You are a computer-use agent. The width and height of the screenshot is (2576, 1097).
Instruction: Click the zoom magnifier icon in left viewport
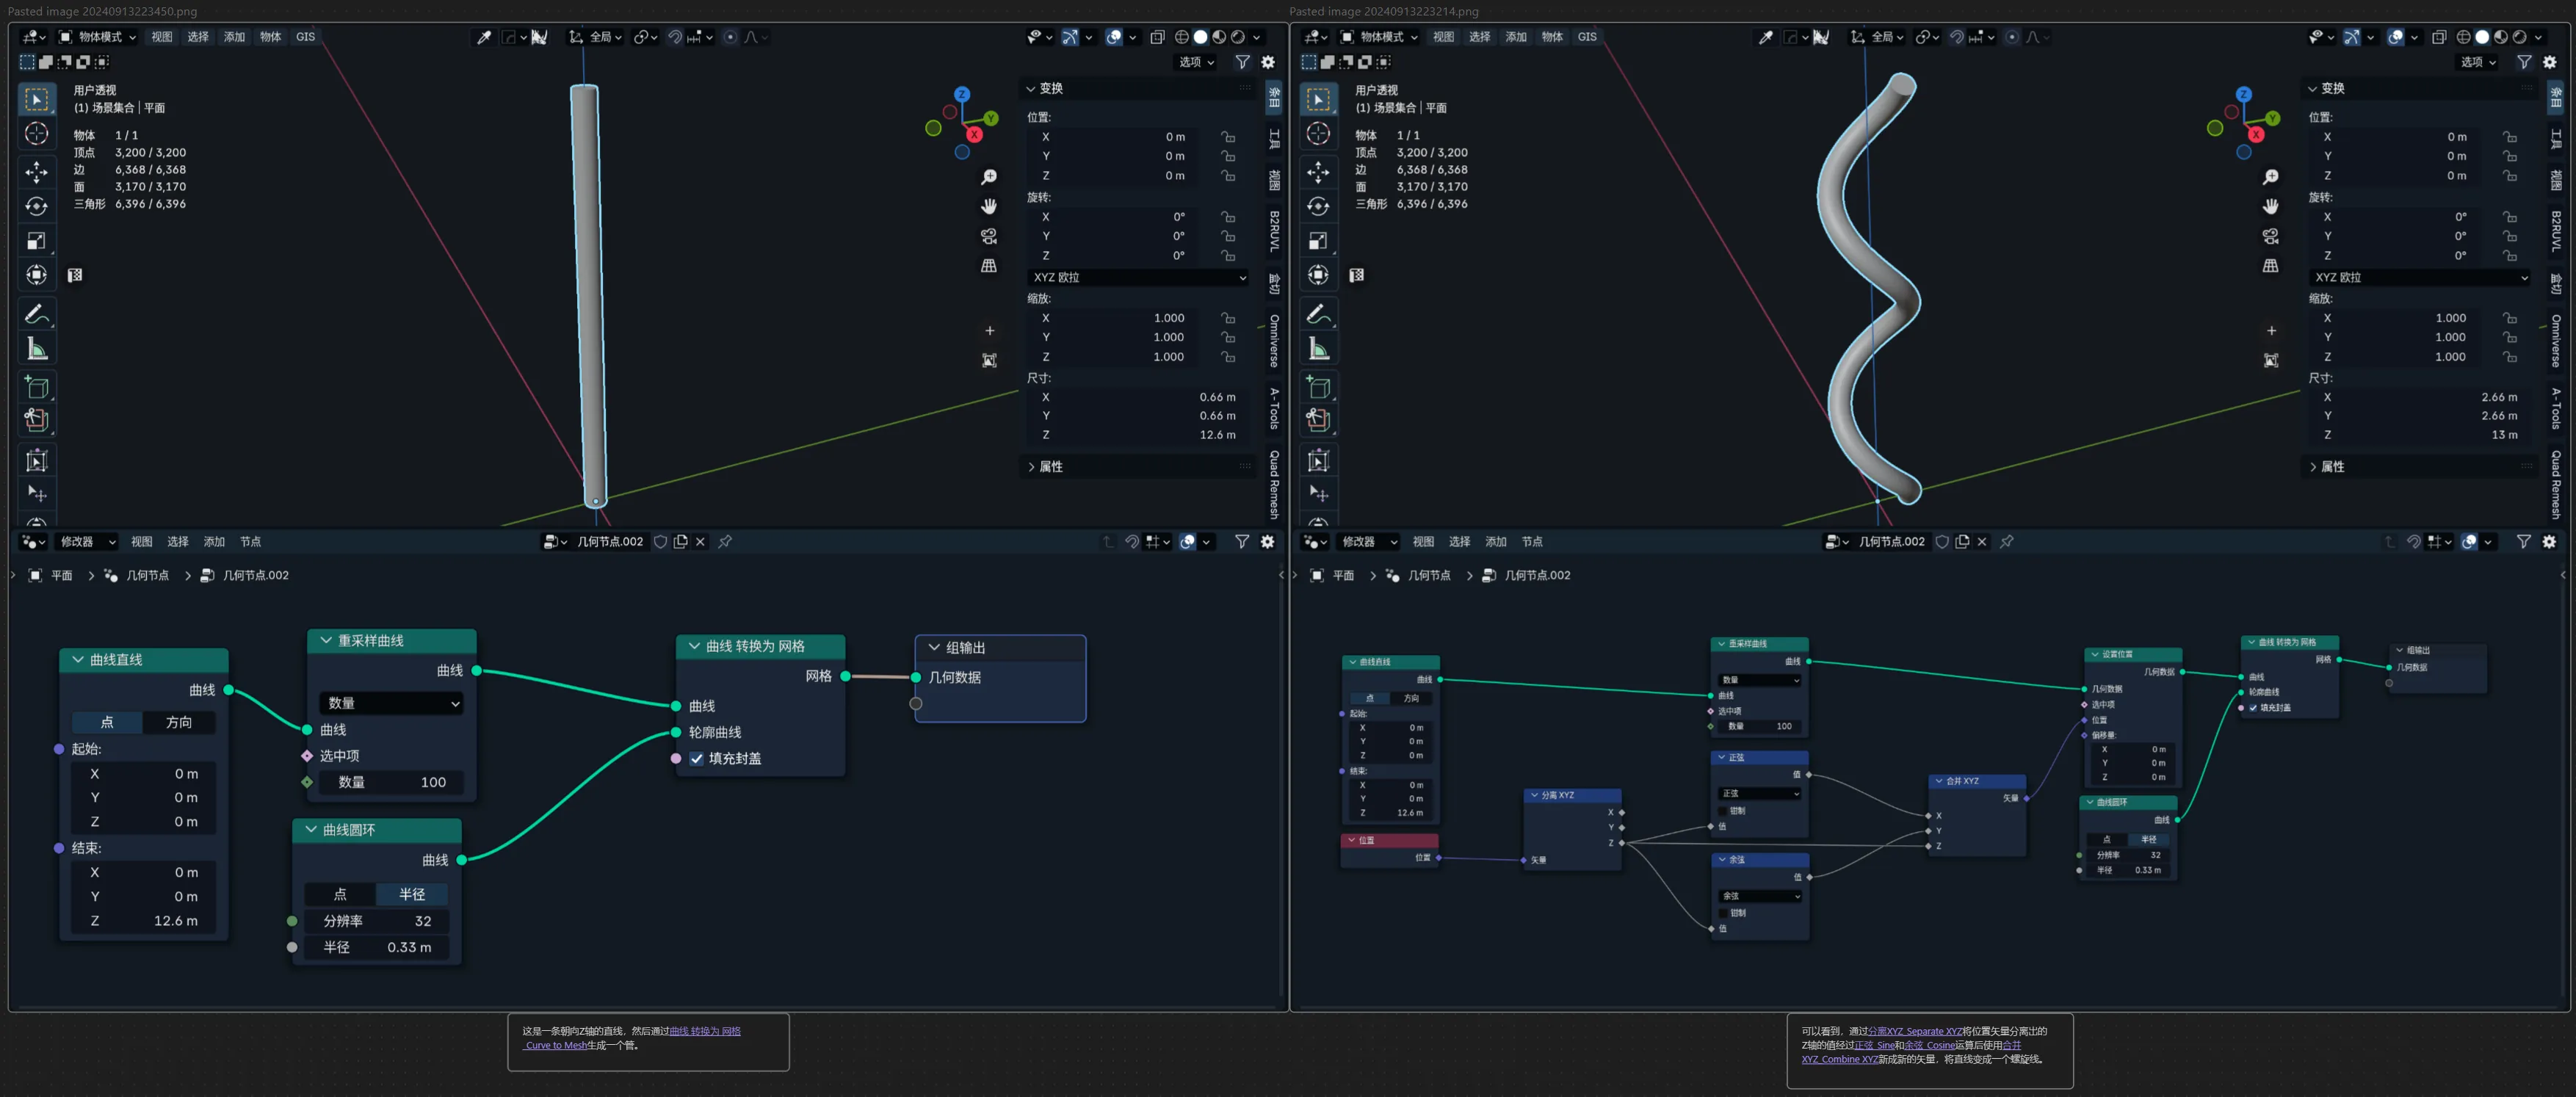click(x=989, y=177)
